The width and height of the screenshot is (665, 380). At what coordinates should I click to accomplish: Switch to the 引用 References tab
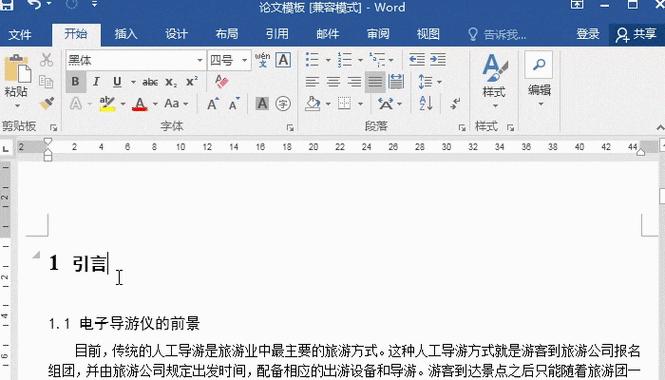277,34
